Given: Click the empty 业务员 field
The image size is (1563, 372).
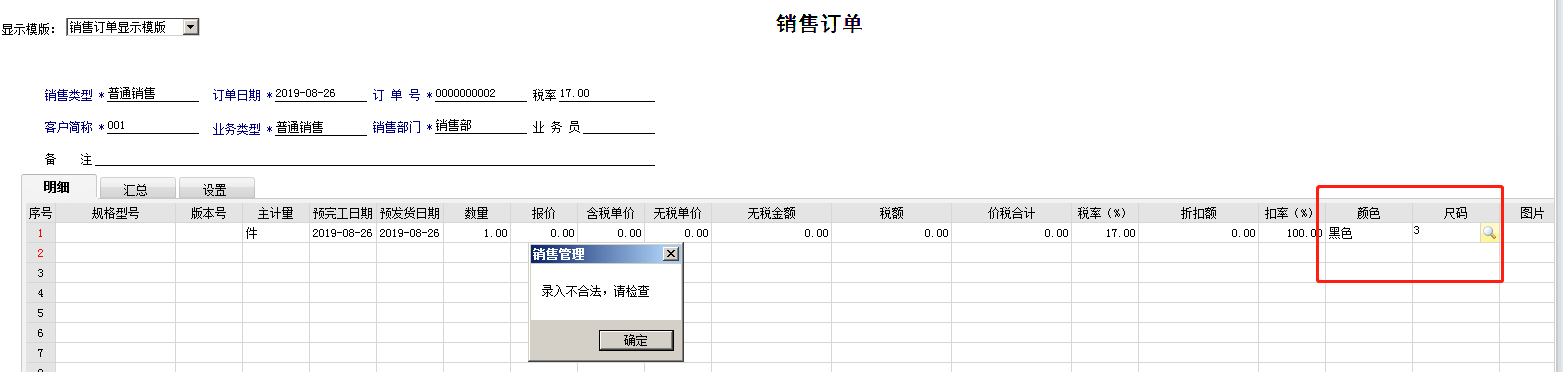Looking at the screenshot, I should pyautogui.click(x=619, y=127).
